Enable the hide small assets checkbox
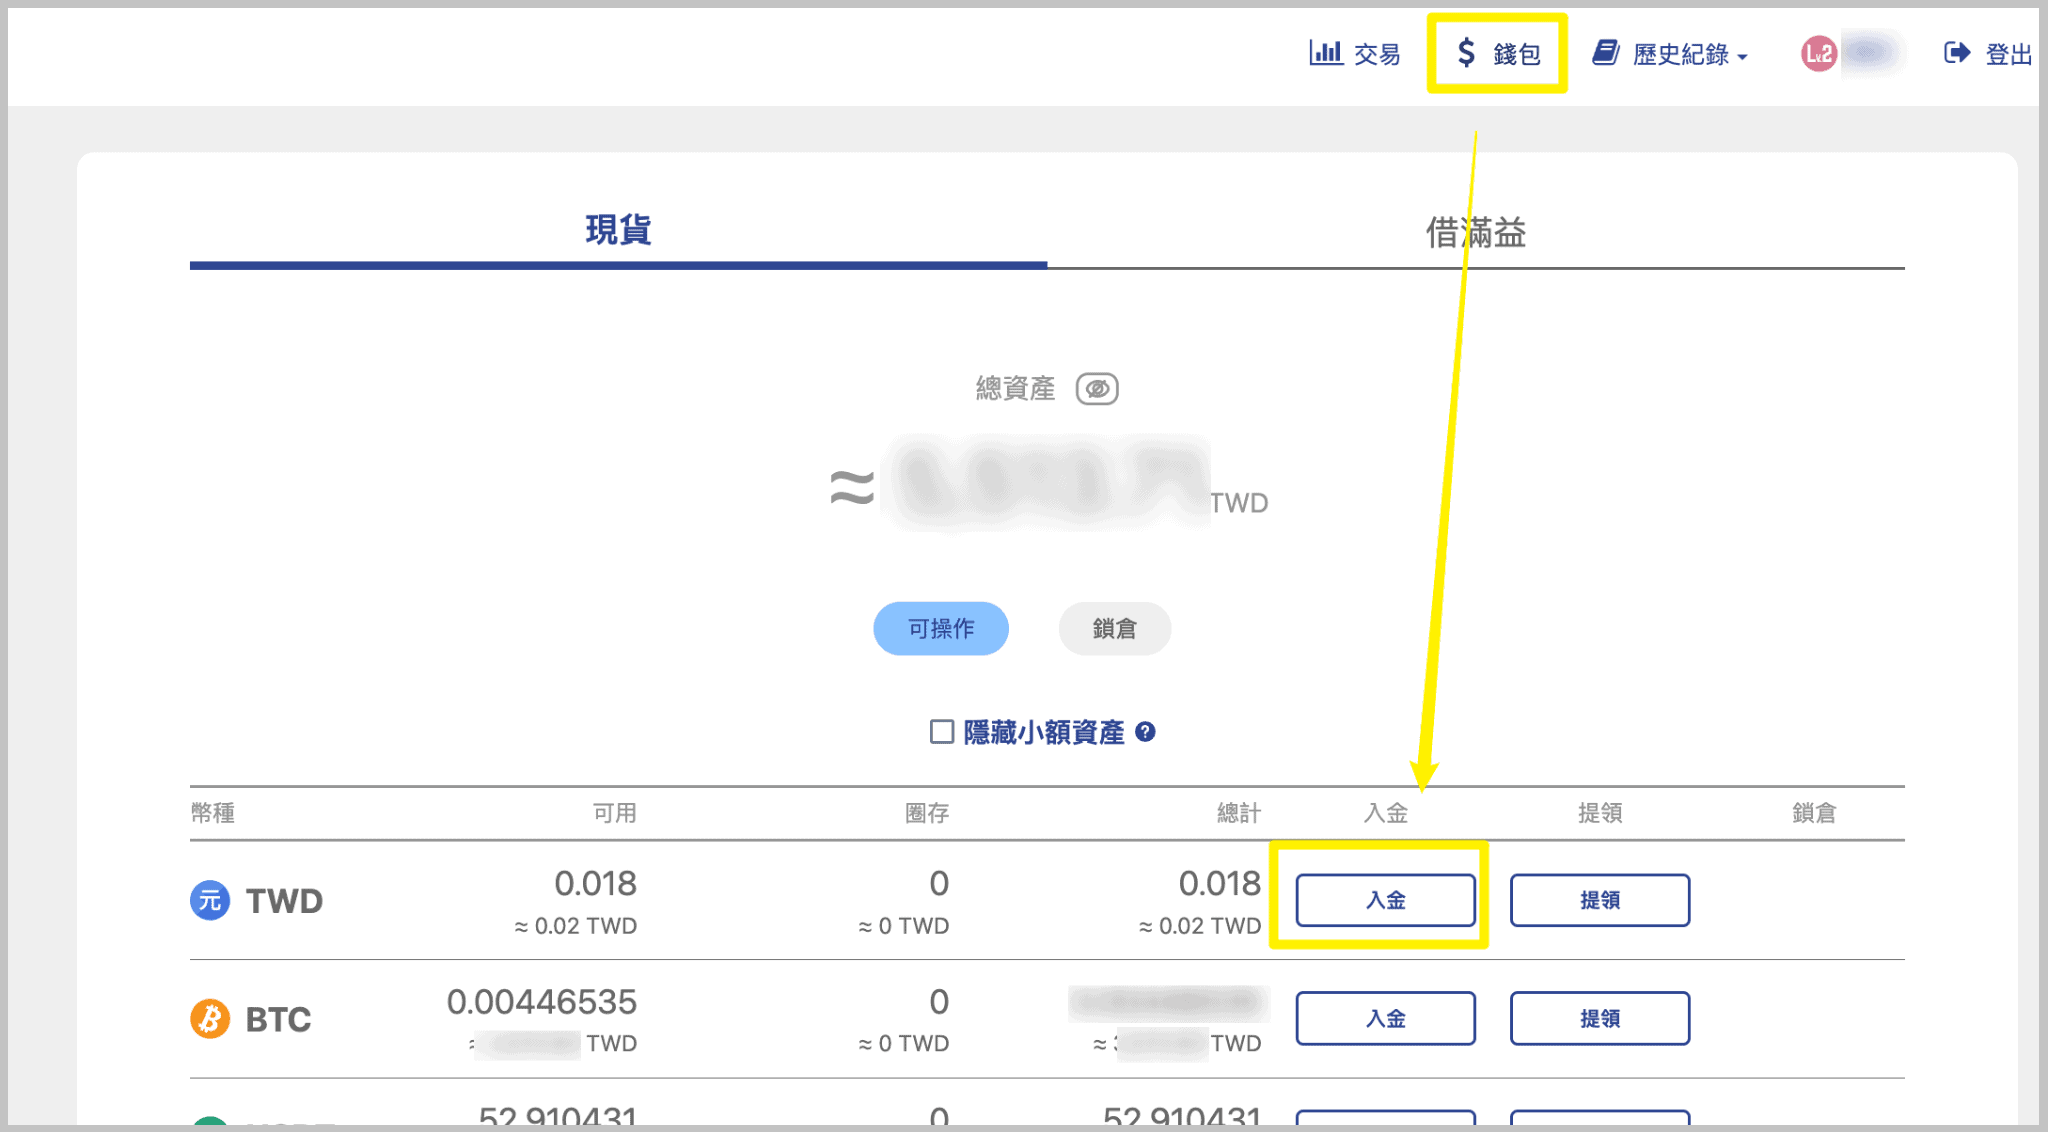 coord(941,732)
